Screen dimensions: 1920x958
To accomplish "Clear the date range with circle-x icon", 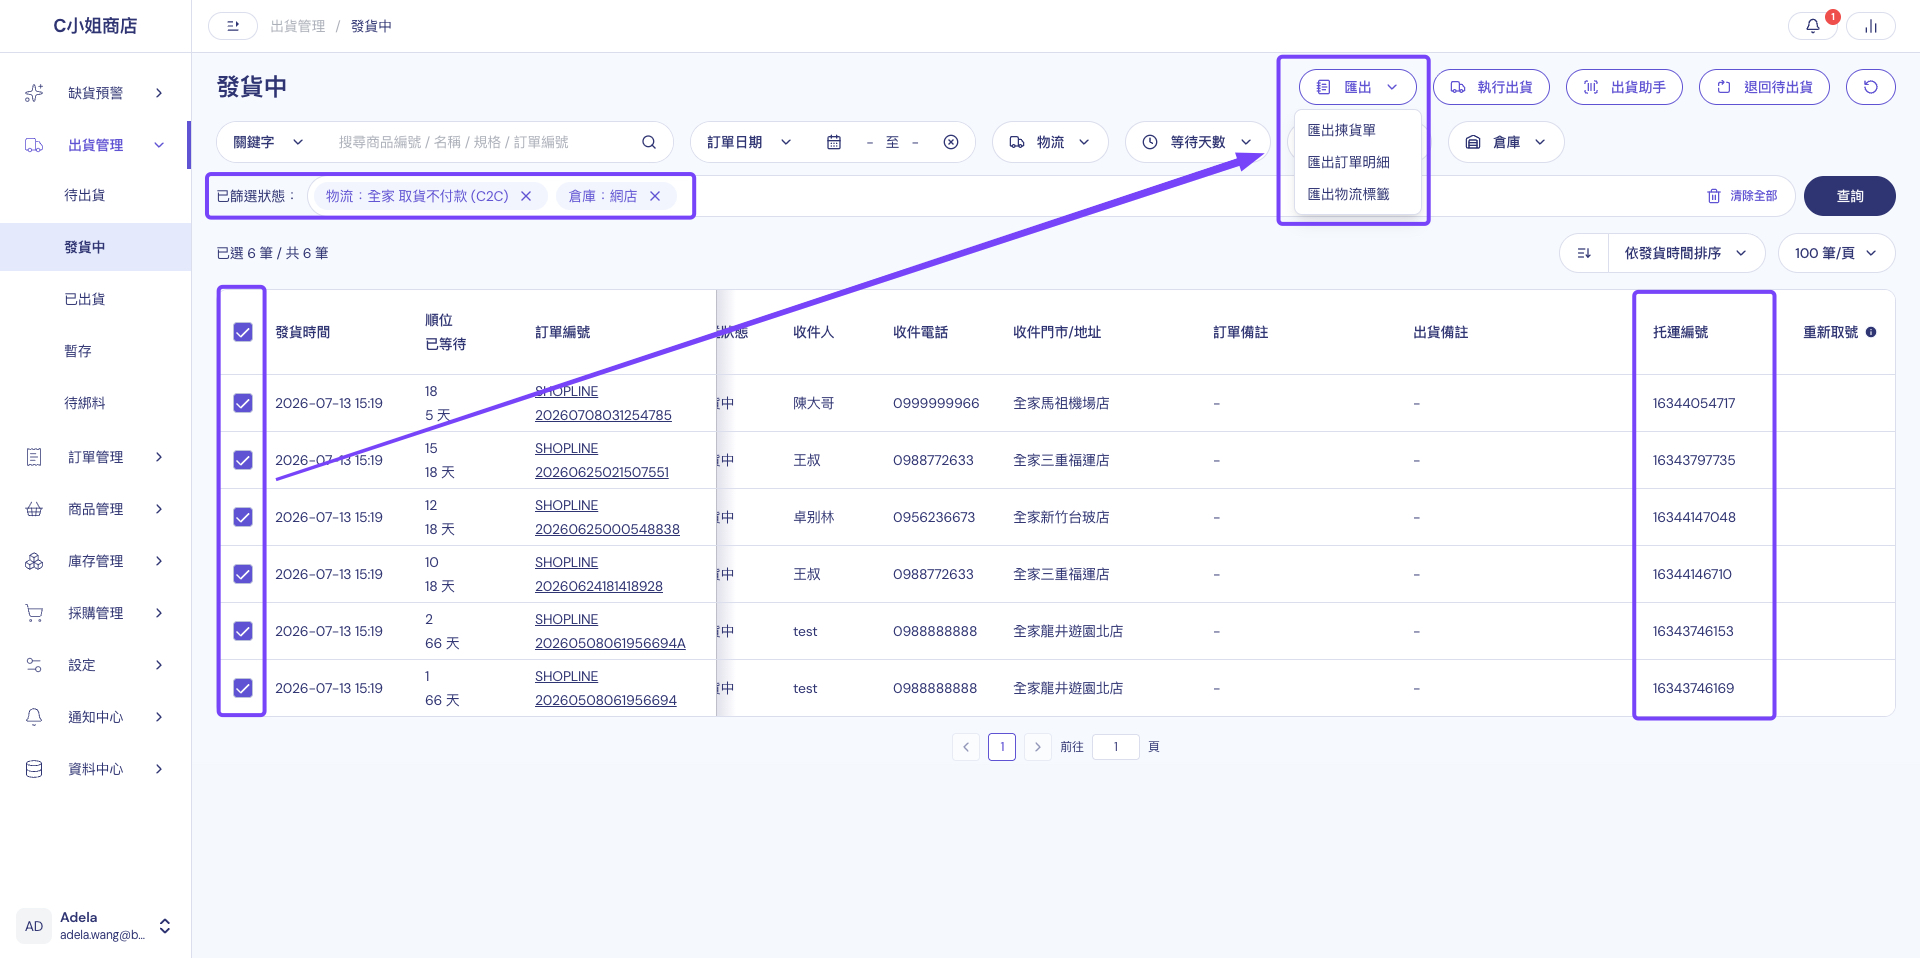I will 951,142.
